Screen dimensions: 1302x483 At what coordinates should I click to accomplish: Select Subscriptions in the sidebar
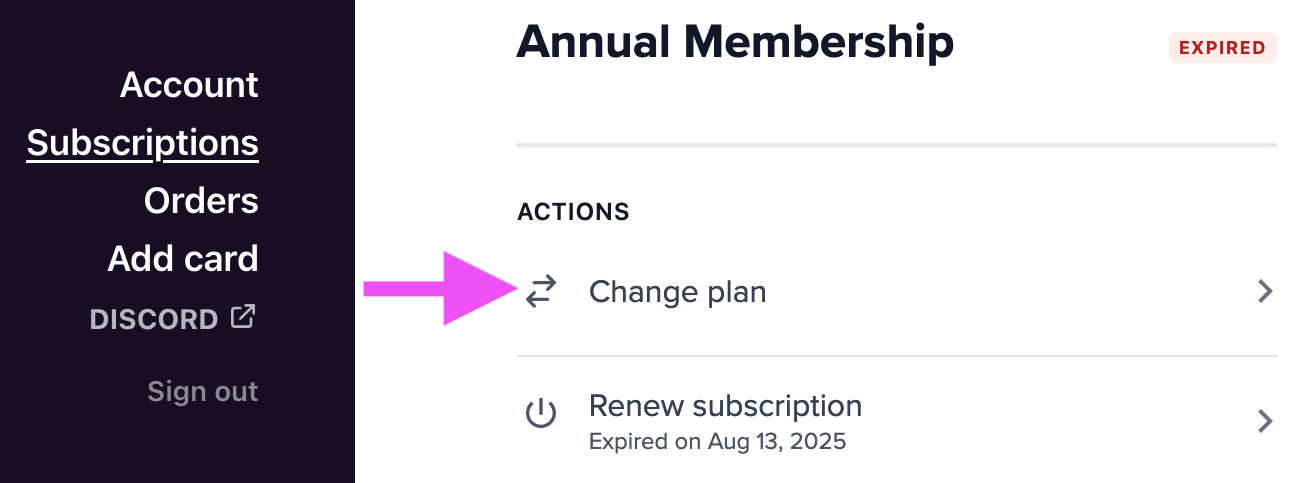pyautogui.click(x=143, y=143)
